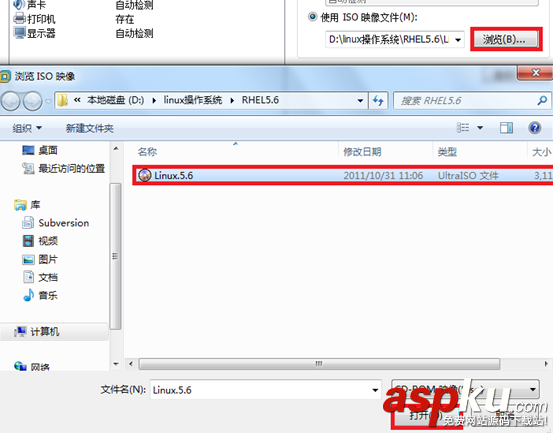Open help with the question mark icon
The image size is (553, 433).
point(535,128)
